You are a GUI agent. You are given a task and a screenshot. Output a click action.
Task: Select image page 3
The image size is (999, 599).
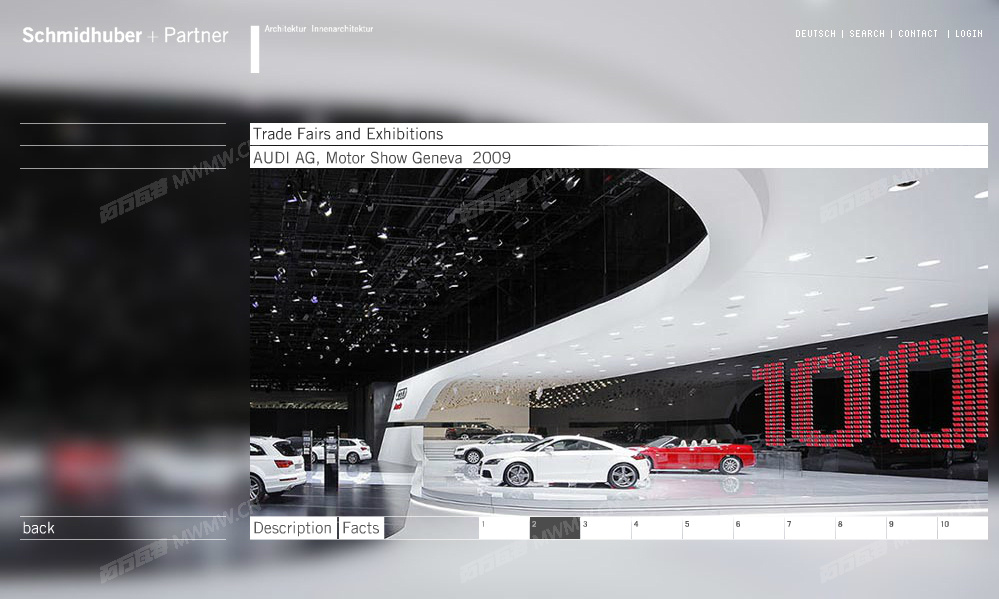coord(606,528)
